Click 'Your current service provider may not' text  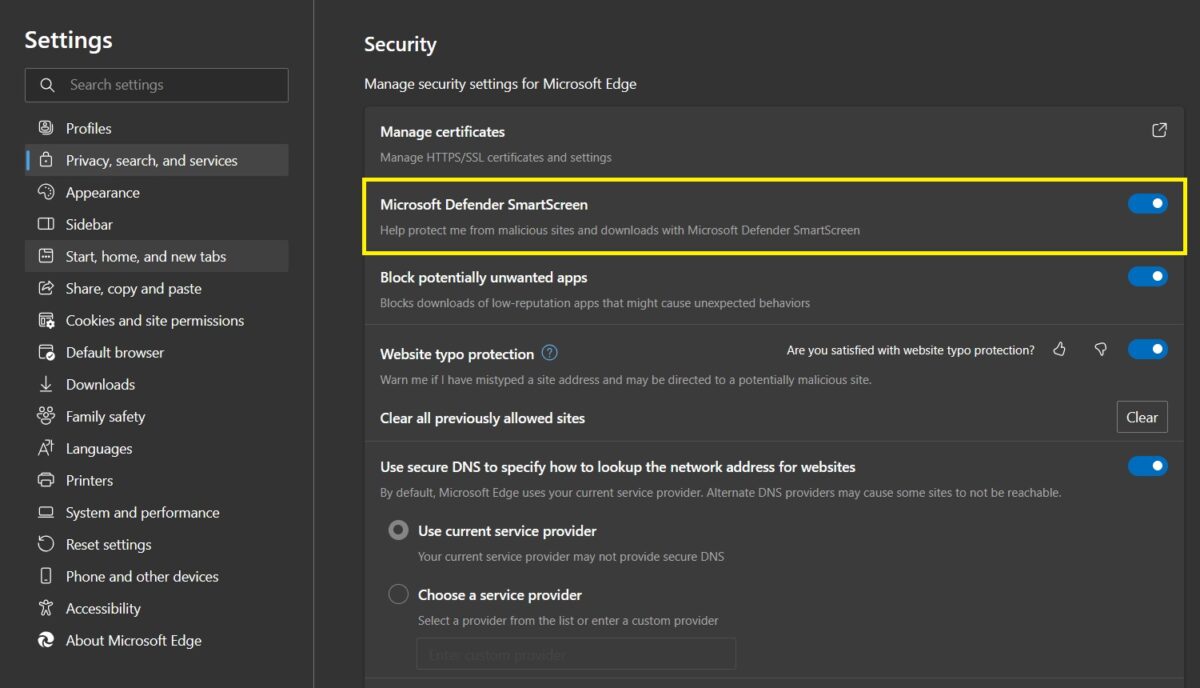(x=571, y=556)
